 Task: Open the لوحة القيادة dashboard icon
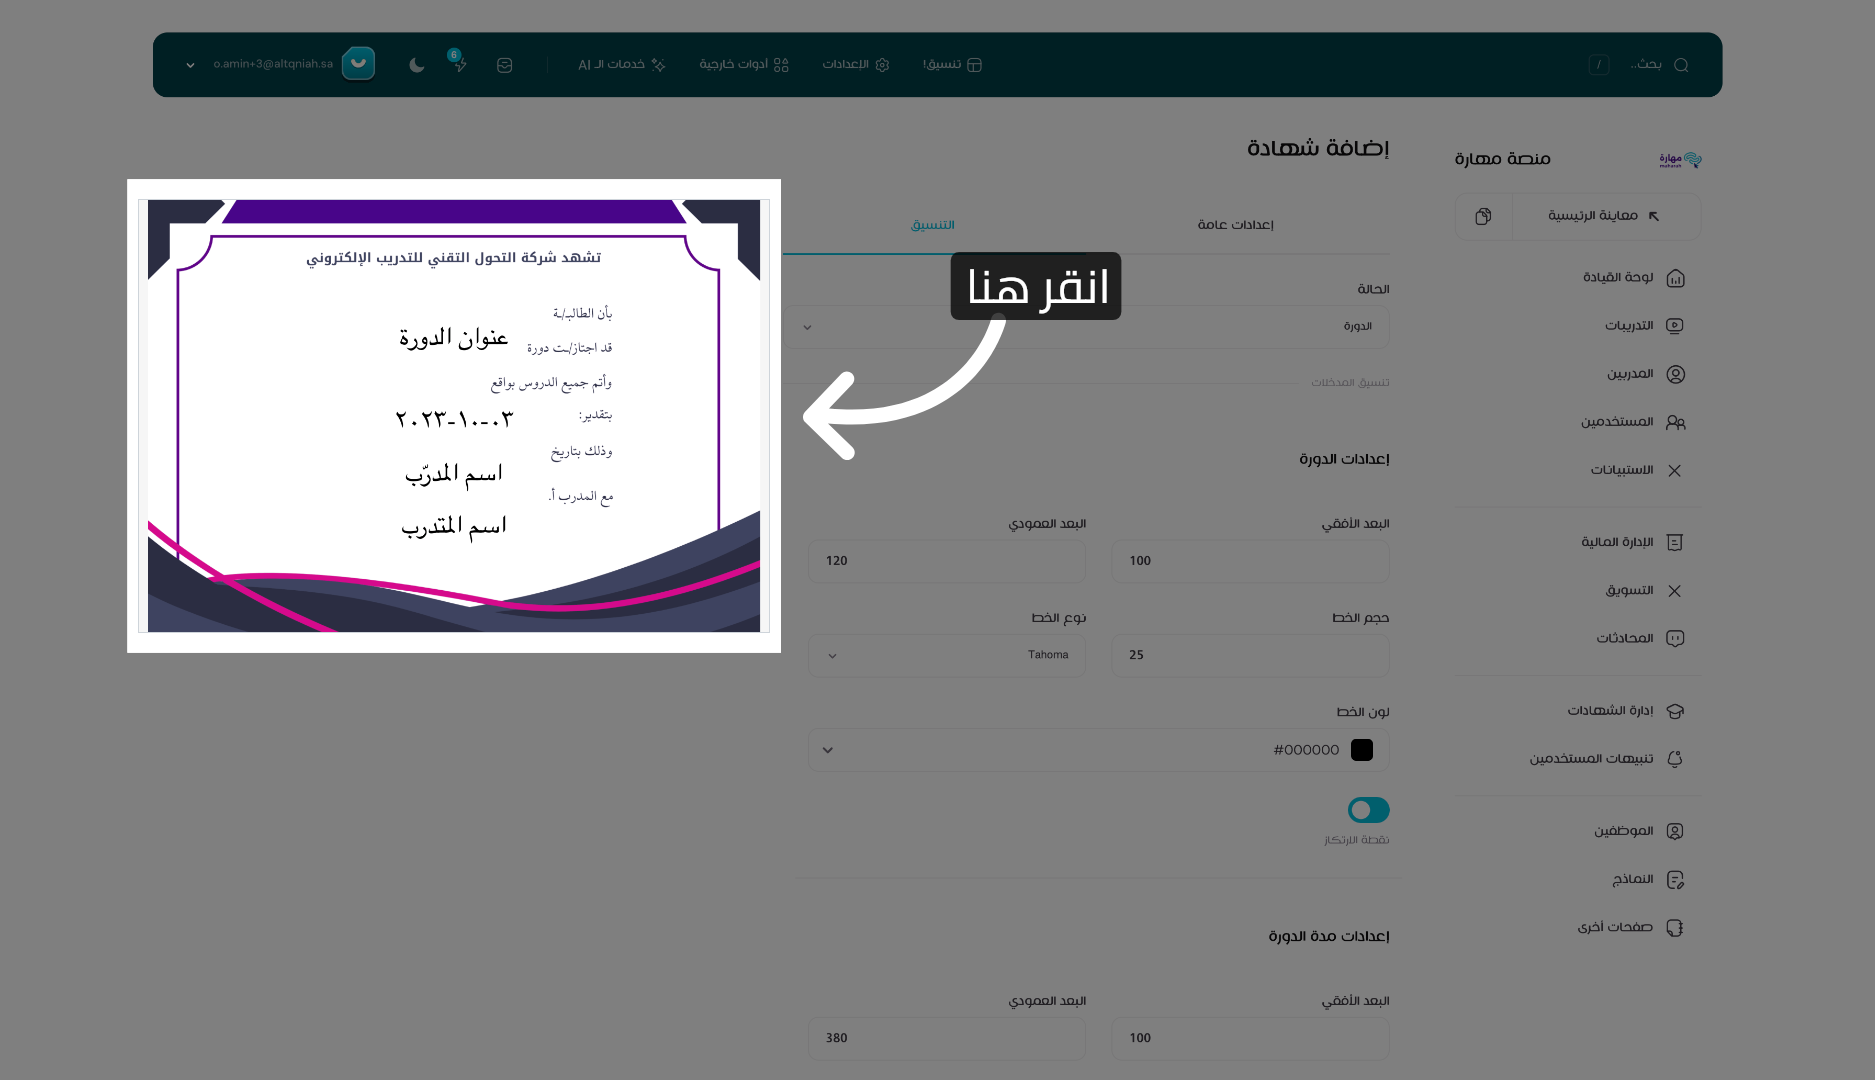[x=1676, y=277]
